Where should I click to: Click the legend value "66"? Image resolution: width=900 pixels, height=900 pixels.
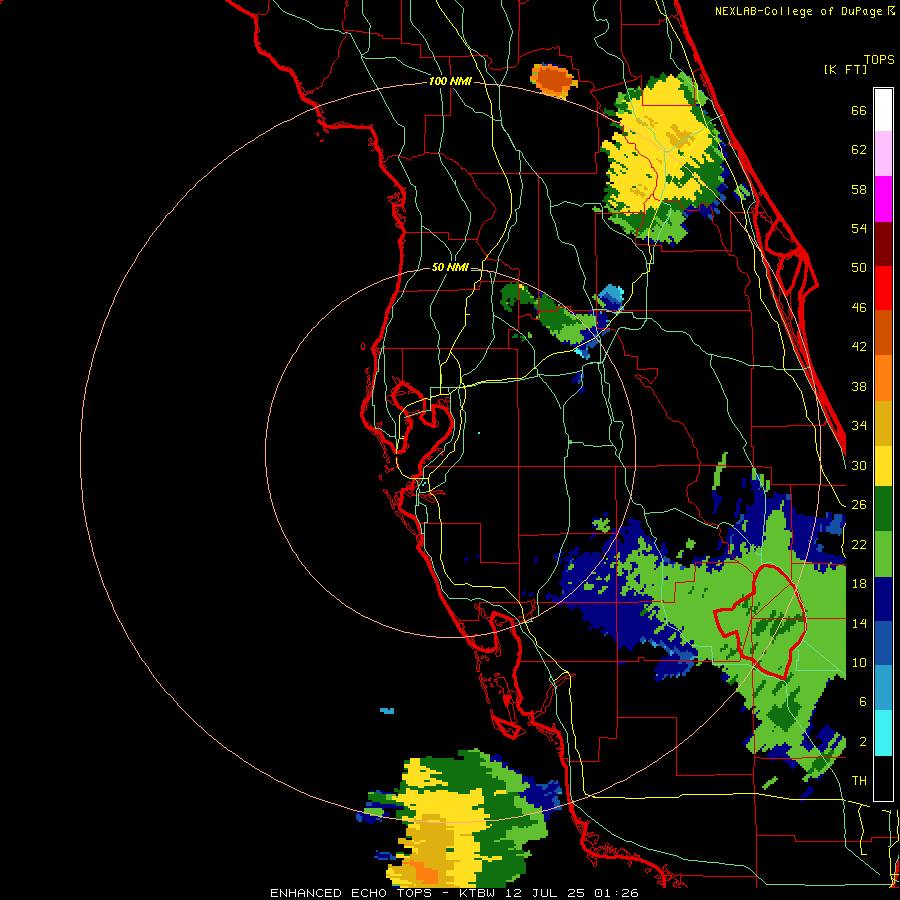[859, 111]
